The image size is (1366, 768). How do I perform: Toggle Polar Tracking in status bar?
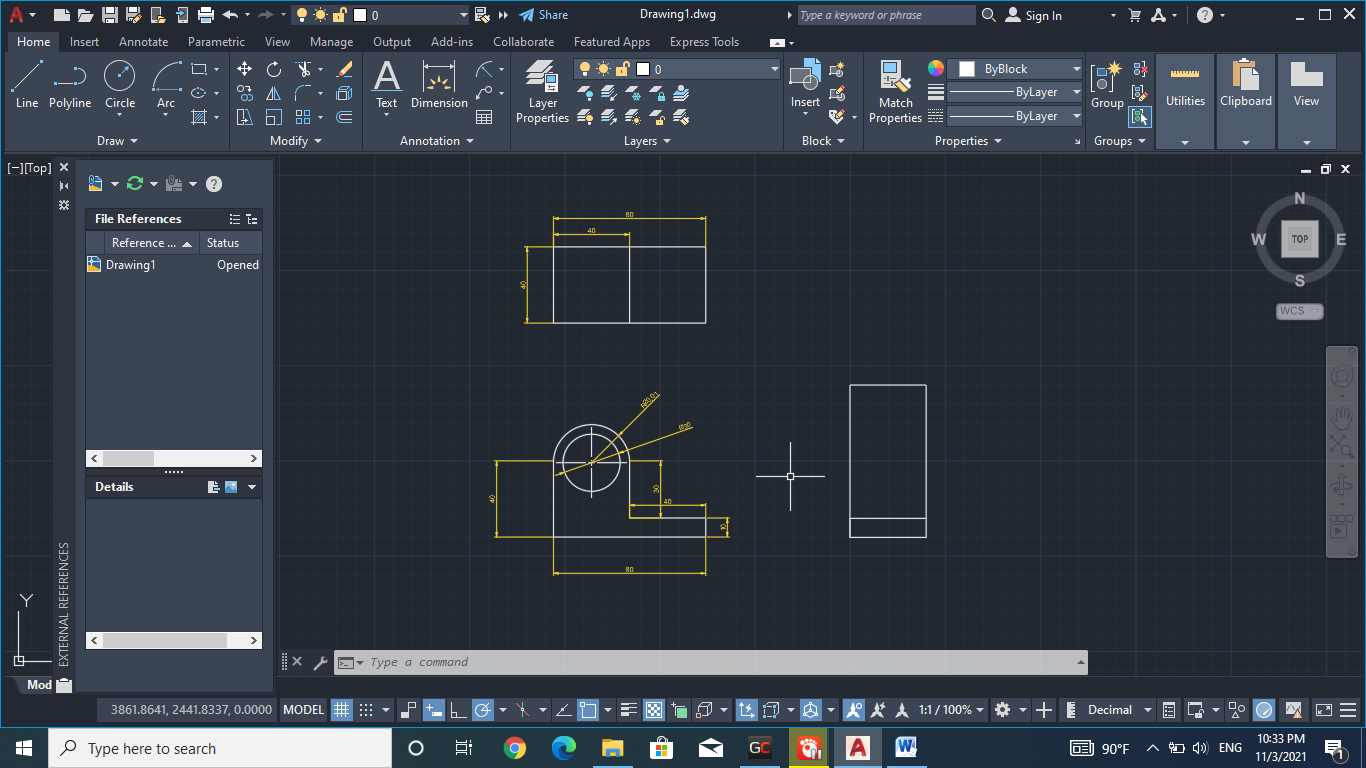pos(483,710)
